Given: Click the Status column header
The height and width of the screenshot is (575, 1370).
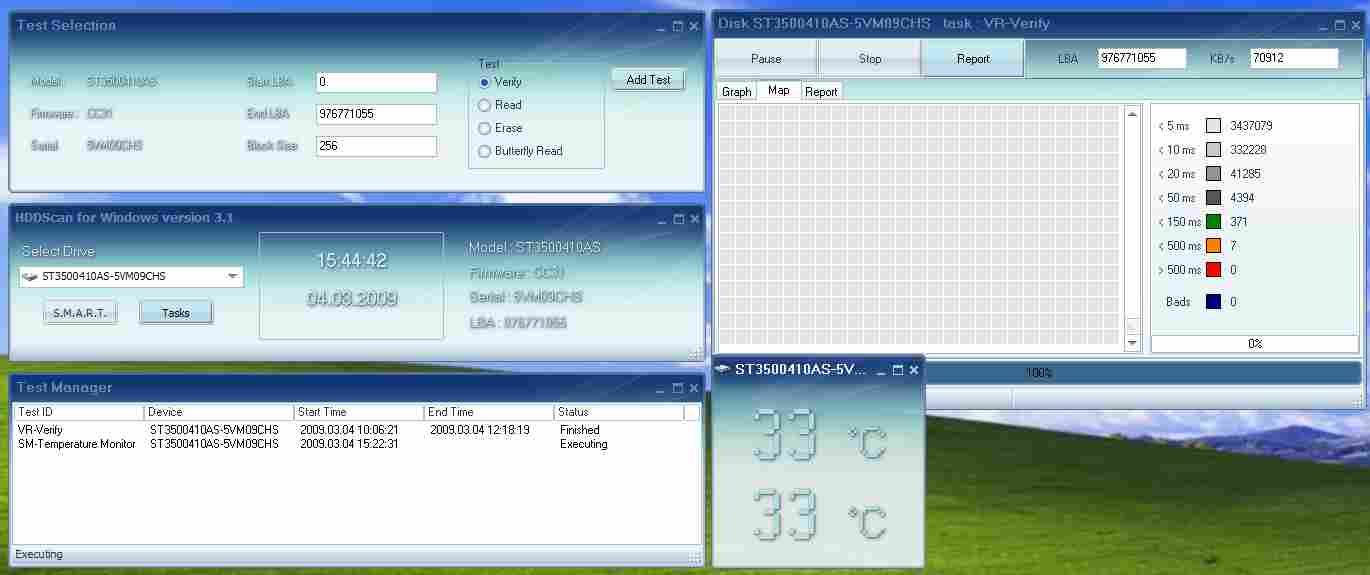Looking at the screenshot, I should pyautogui.click(x=619, y=412).
